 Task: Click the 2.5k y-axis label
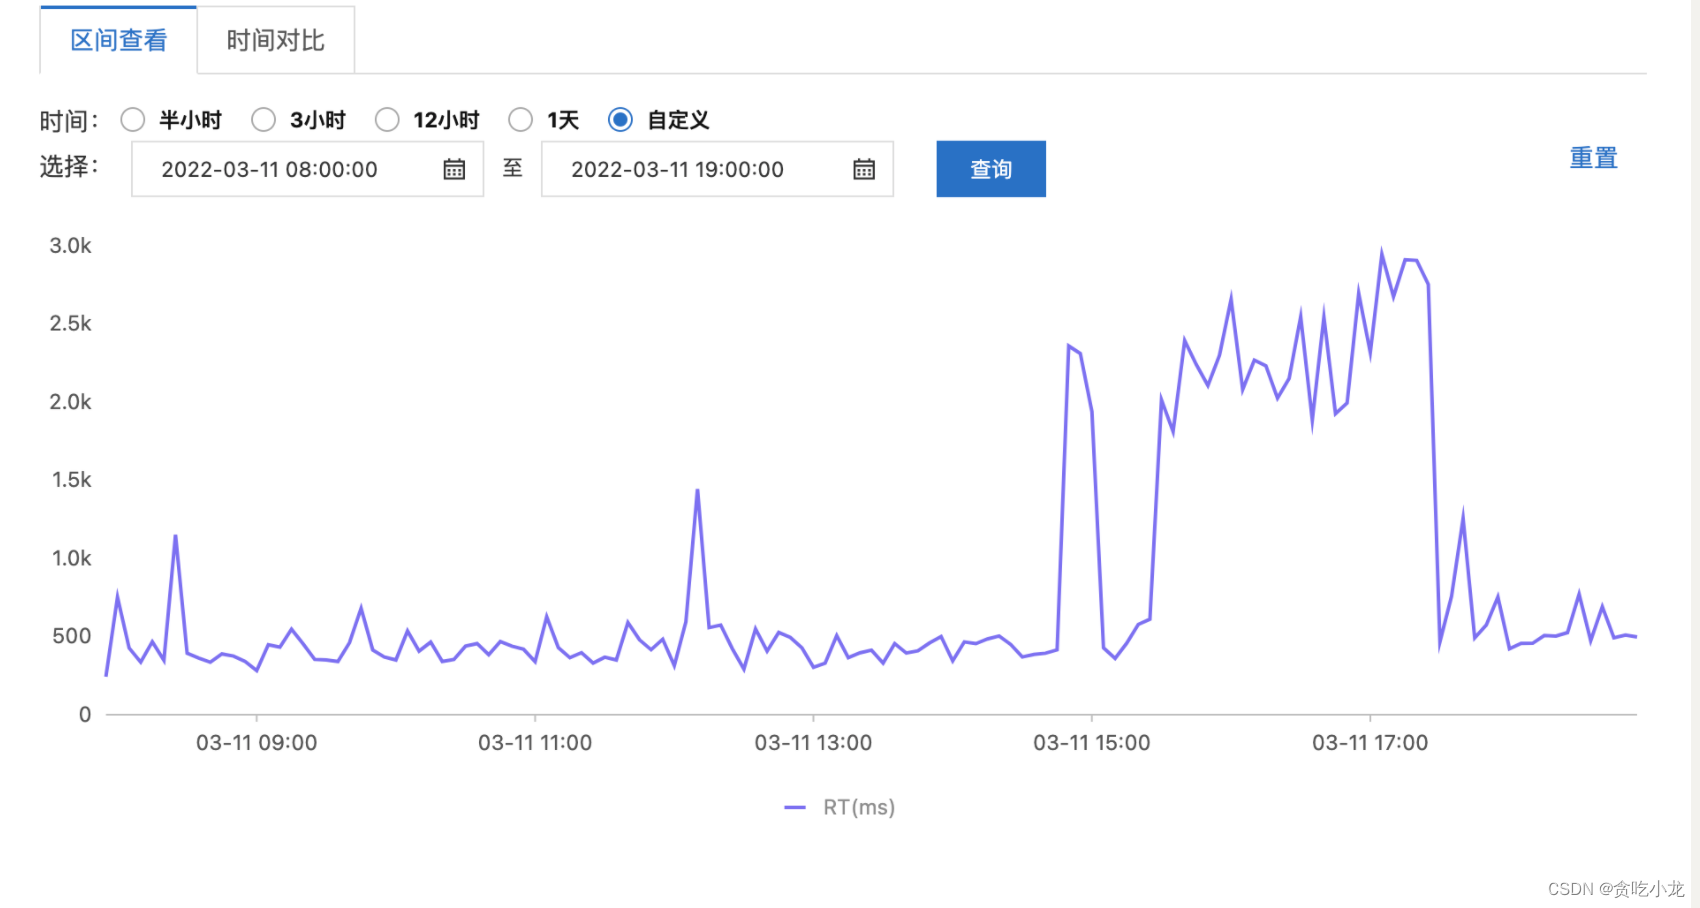pyautogui.click(x=71, y=324)
